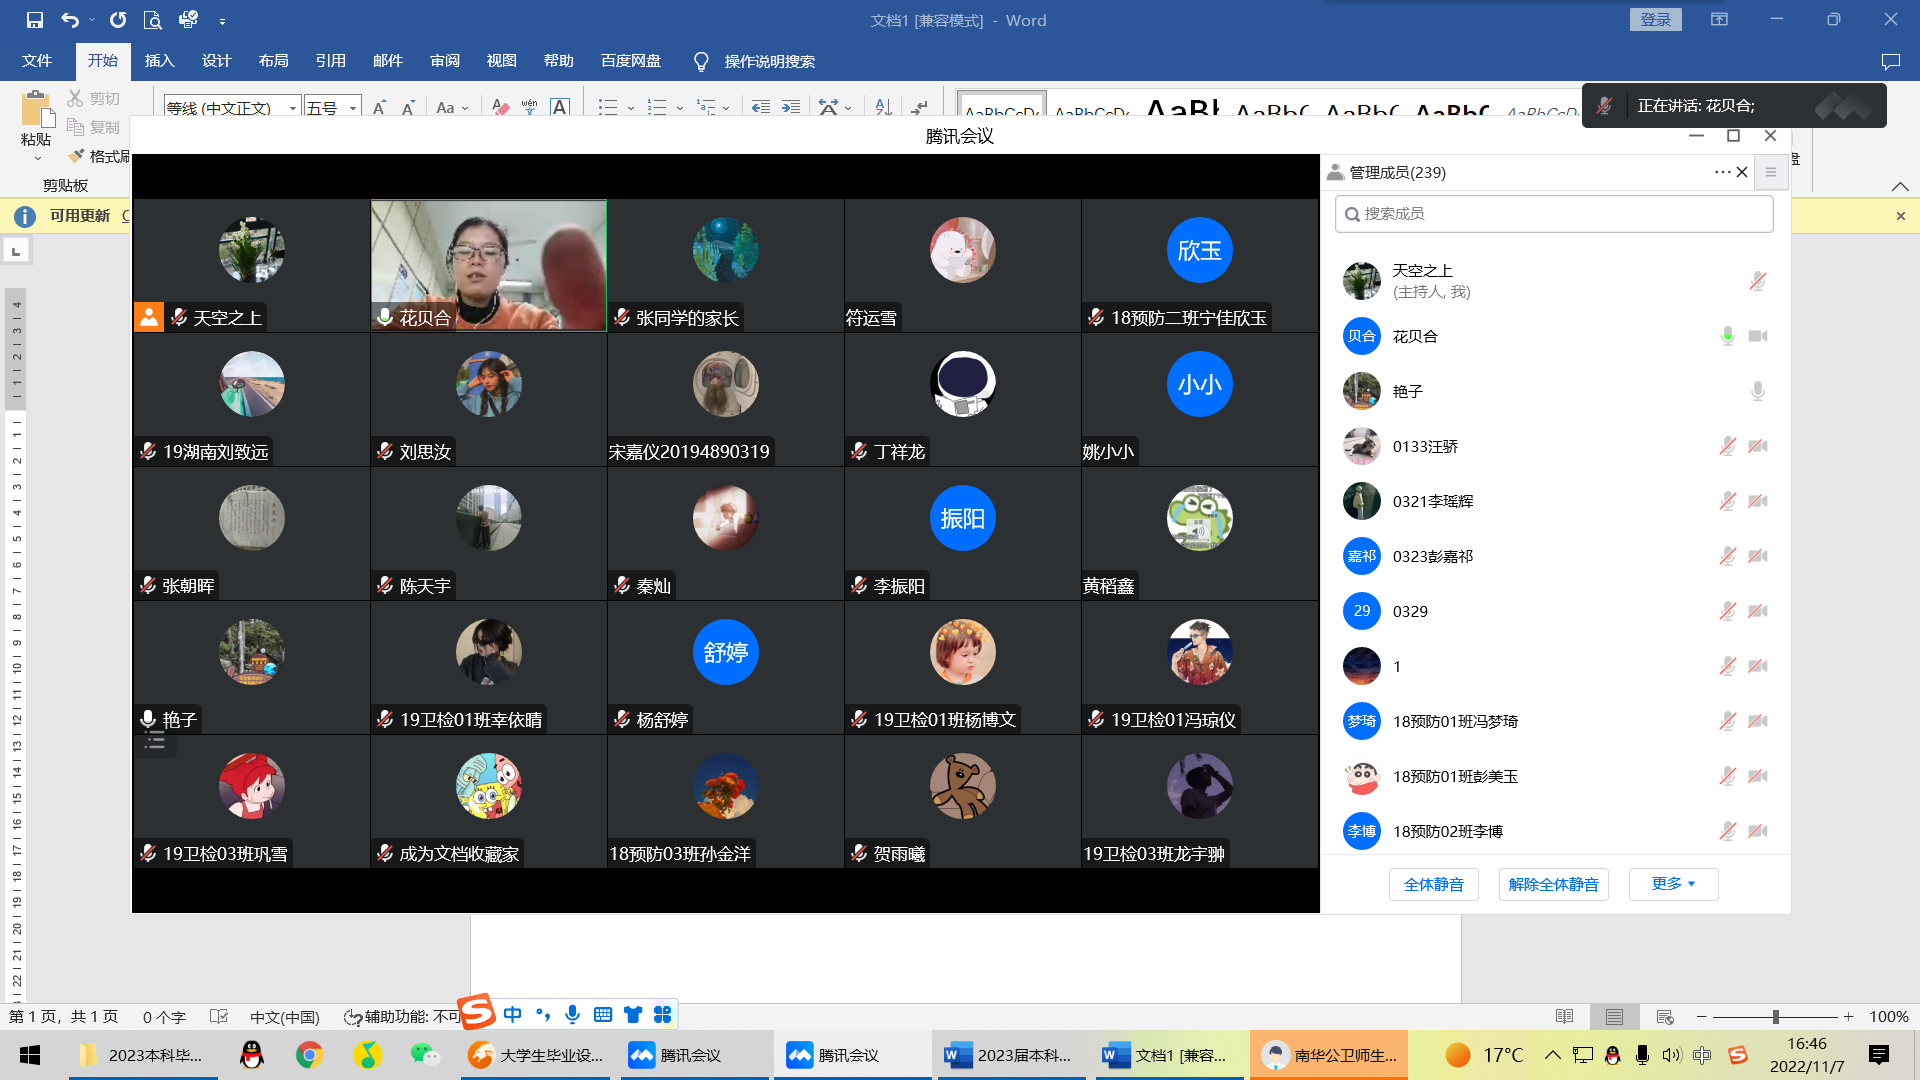Click the 搜索成员 search field
The height and width of the screenshot is (1080, 1920).
click(1554, 214)
